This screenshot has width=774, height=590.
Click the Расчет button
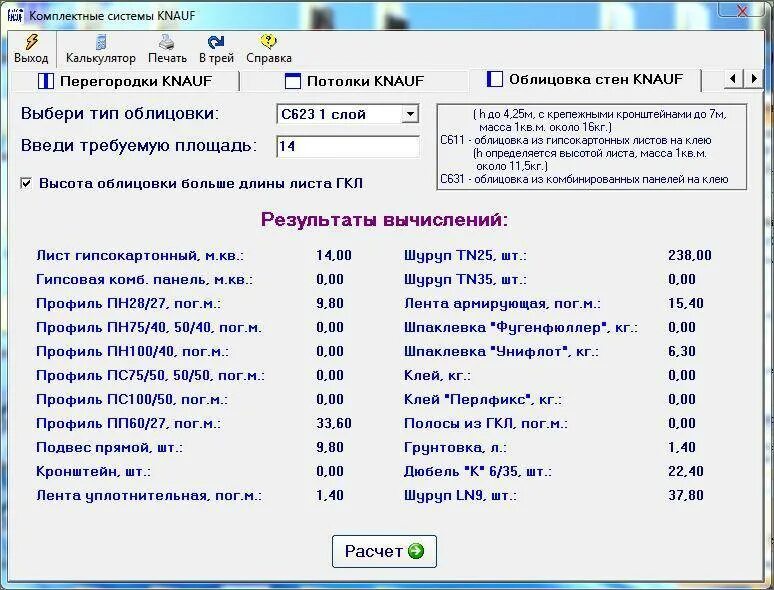click(384, 551)
